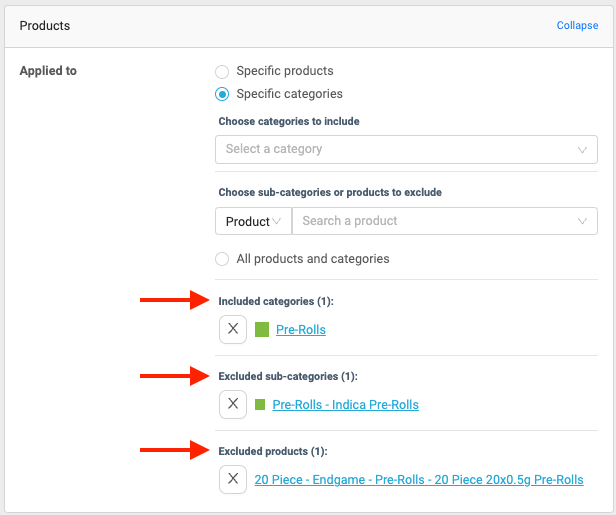Open the 20 Piece Endgame product link
The height and width of the screenshot is (515, 616).
[x=419, y=480]
